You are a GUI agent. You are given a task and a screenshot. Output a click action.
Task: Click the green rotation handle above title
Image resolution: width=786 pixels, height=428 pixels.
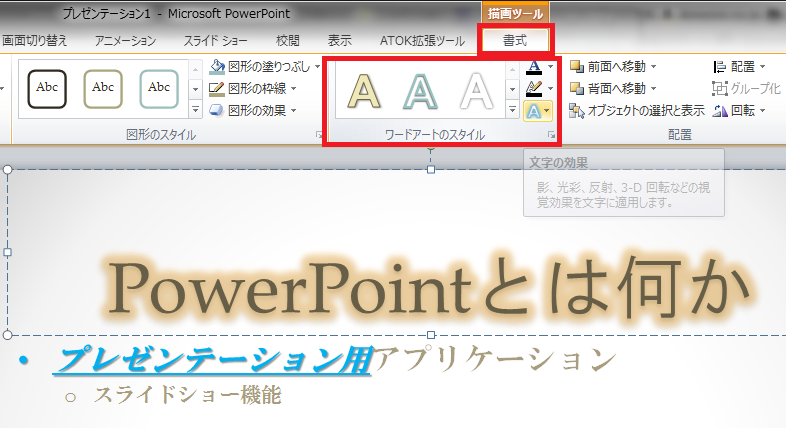[x=431, y=149]
